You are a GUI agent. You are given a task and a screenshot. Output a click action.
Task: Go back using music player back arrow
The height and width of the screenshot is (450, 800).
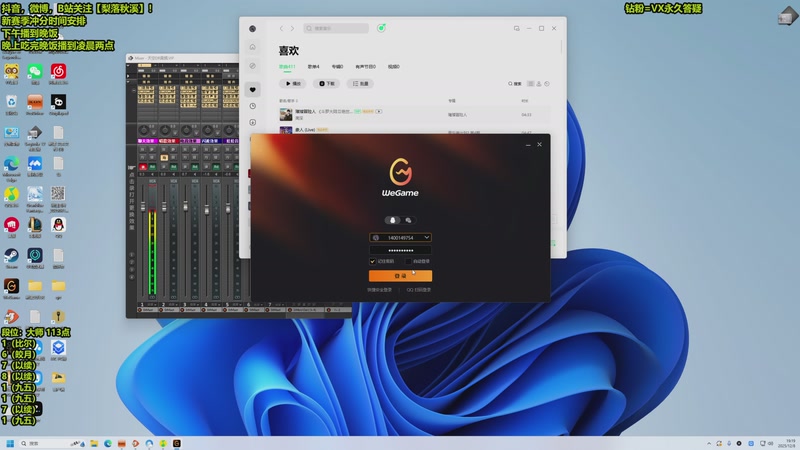coord(281,29)
